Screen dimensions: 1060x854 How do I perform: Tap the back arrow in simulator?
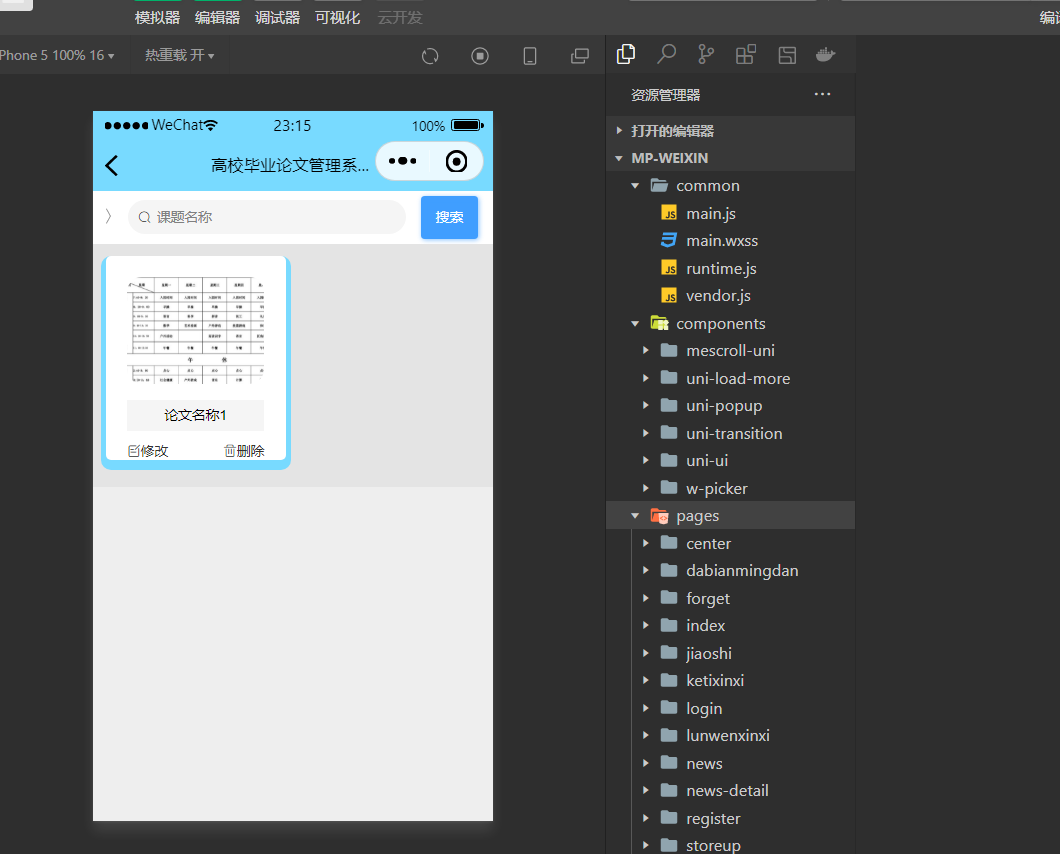click(x=112, y=165)
